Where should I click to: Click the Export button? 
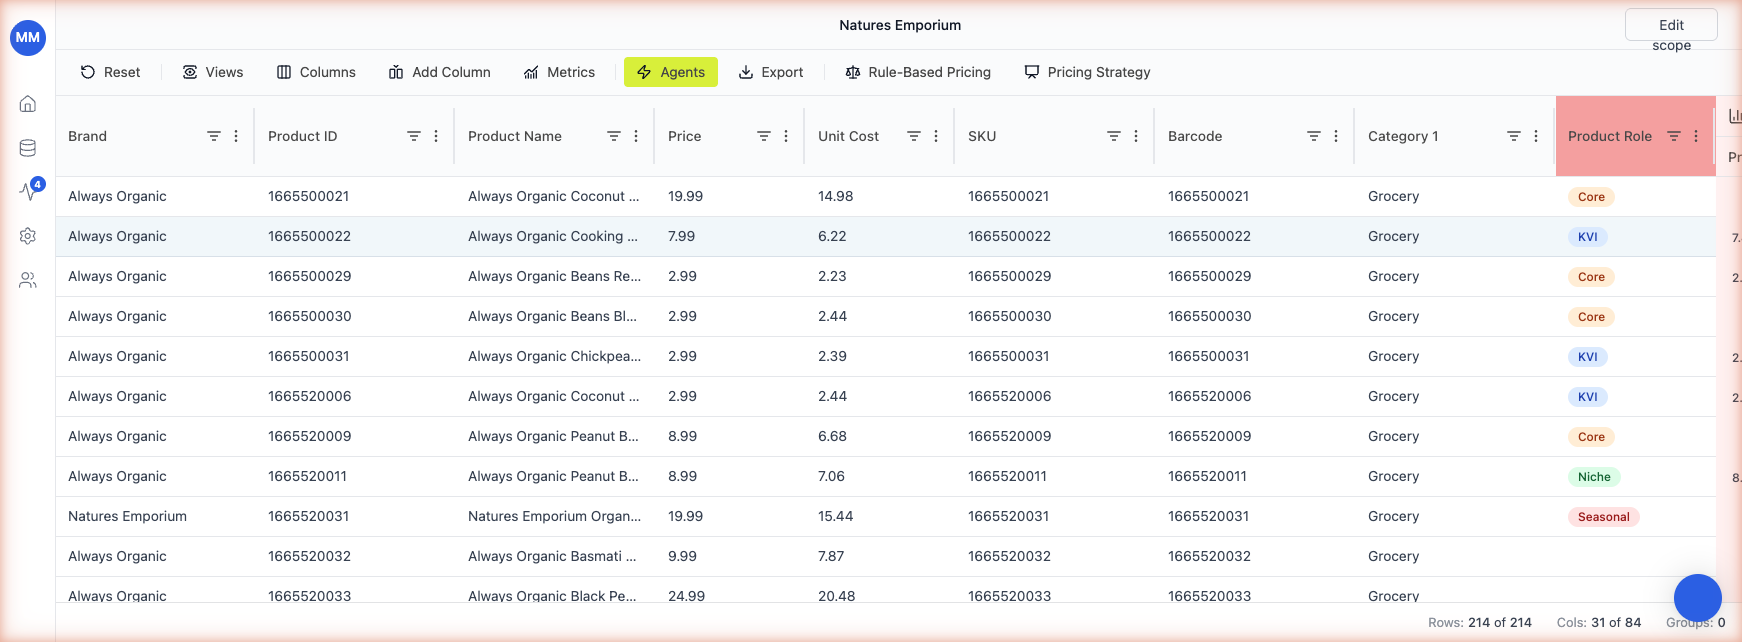click(x=771, y=72)
